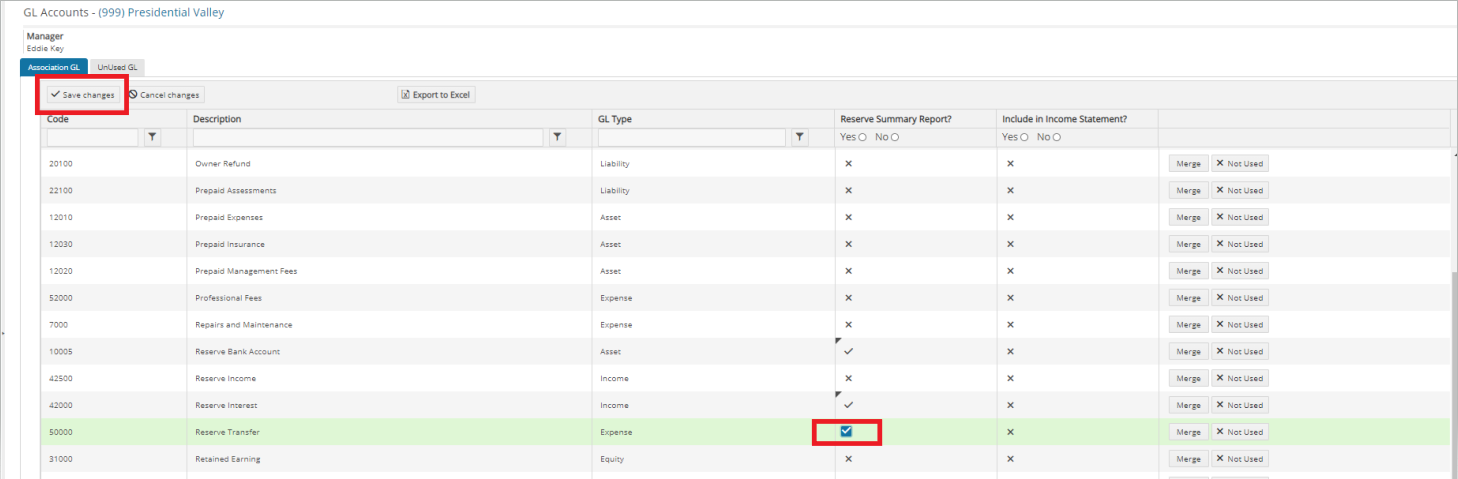
Task: Click the Reserve Bank Account reserve summary checkmark
Action: click(x=848, y=351)
